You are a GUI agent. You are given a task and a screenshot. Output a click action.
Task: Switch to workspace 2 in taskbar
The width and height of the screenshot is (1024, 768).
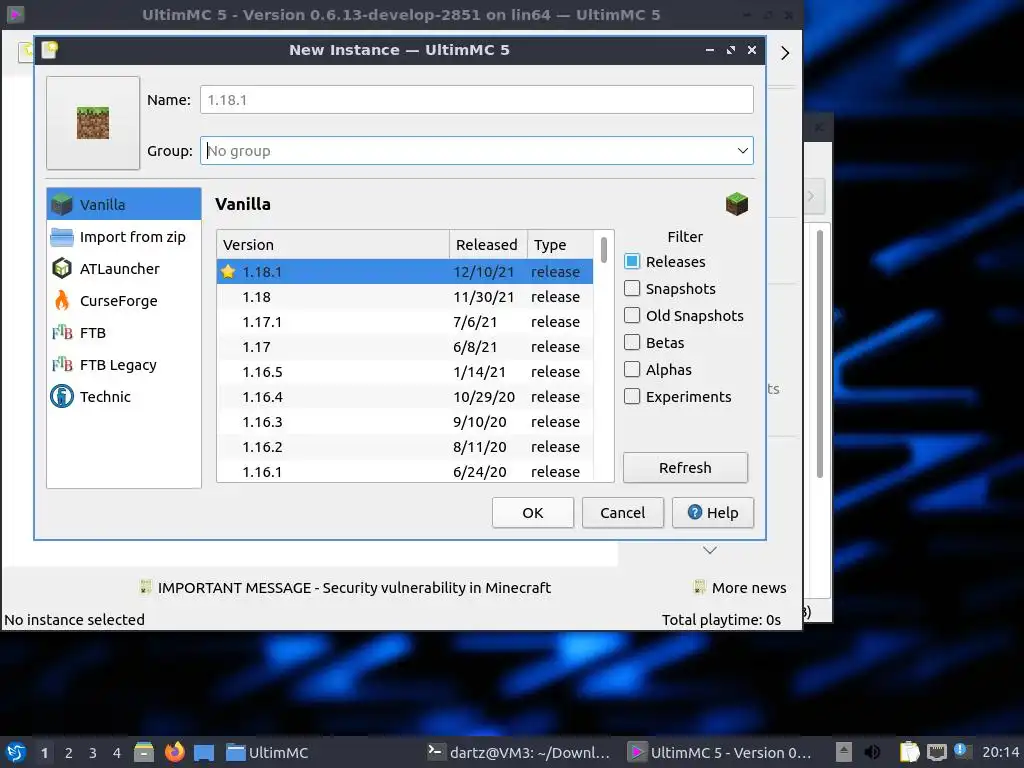69,753
